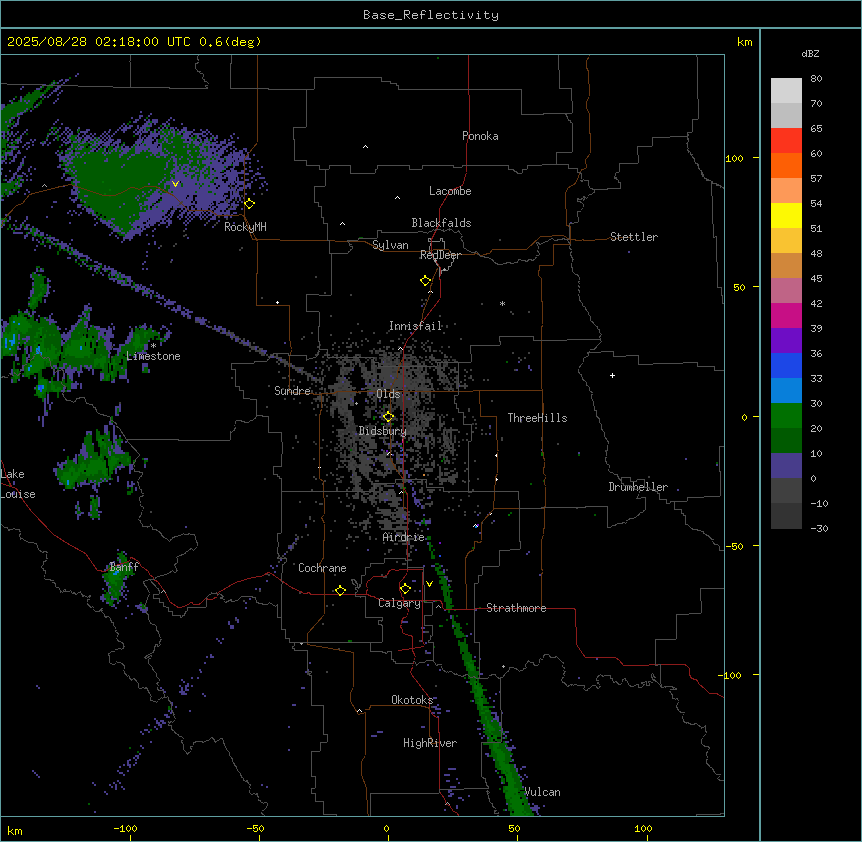
Task: Click the Cochrane label
Action: (x=322, y=568)
